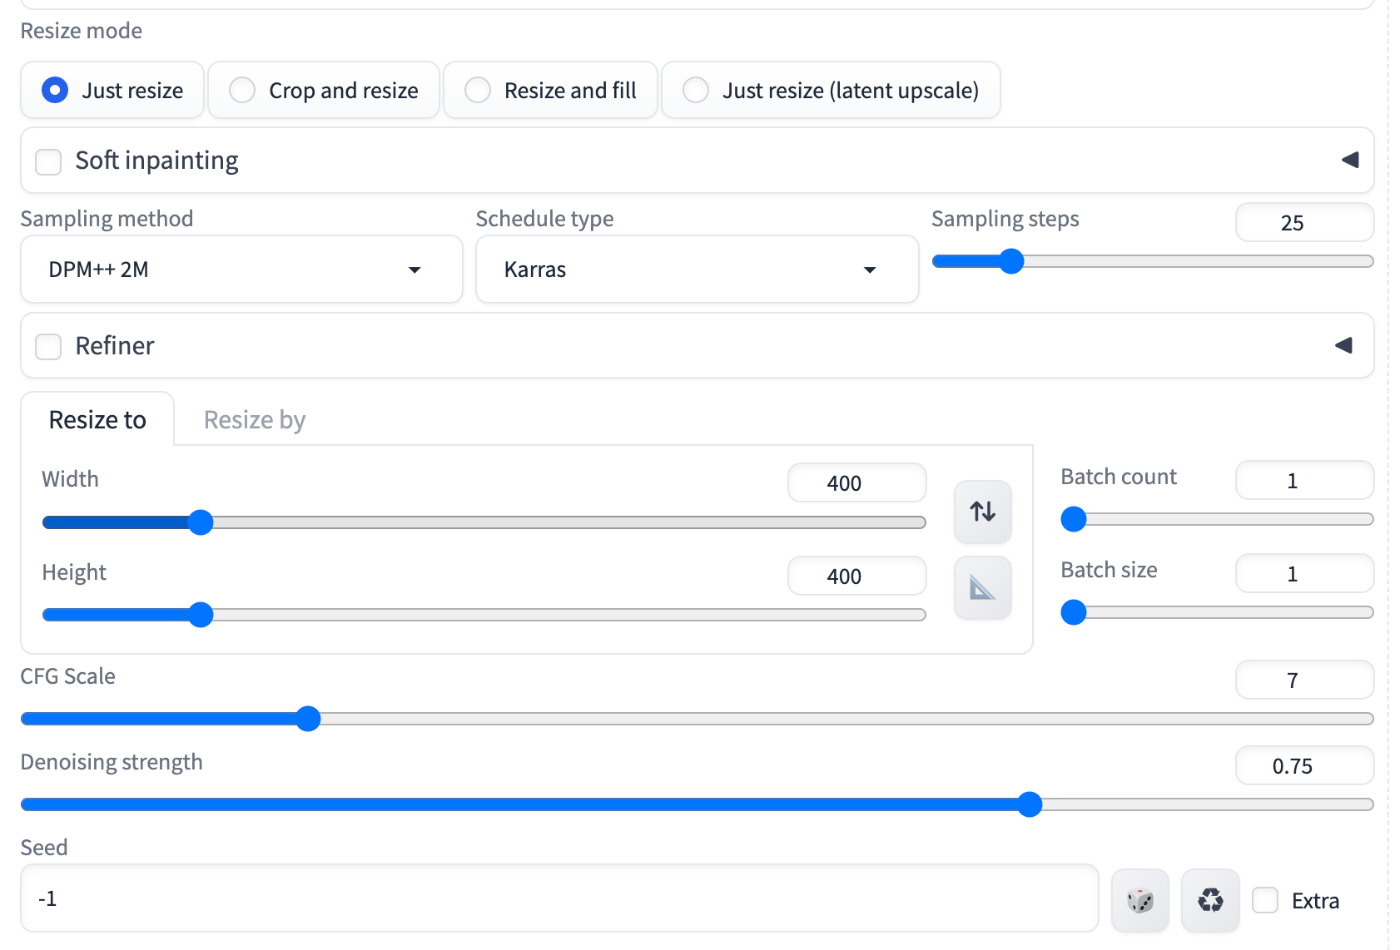Image resolution: width=1400 pixels, height=950 pixels.
Task: Select the Resize to tab
Action: coord(97,420)
